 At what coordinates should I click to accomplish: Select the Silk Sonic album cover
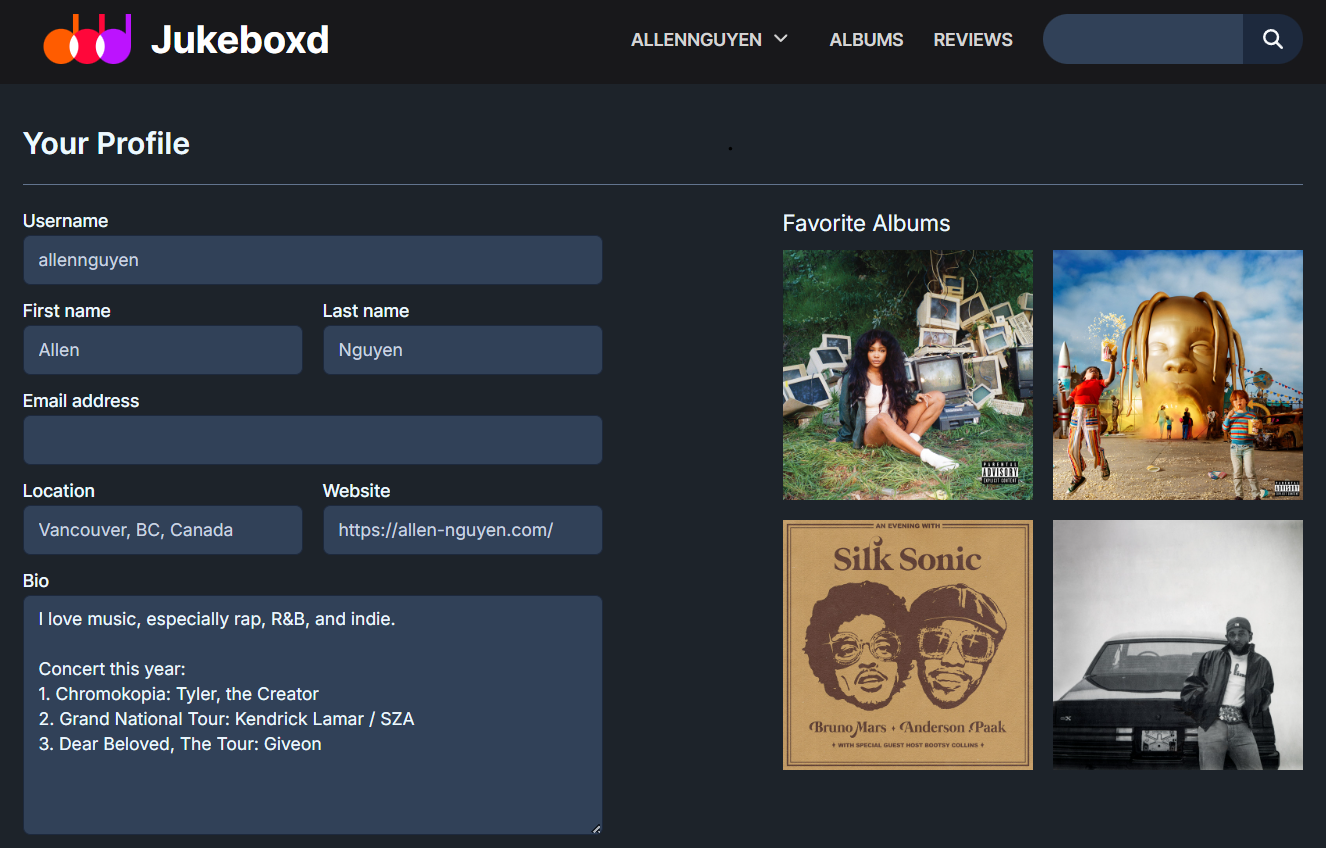(908, 645)
